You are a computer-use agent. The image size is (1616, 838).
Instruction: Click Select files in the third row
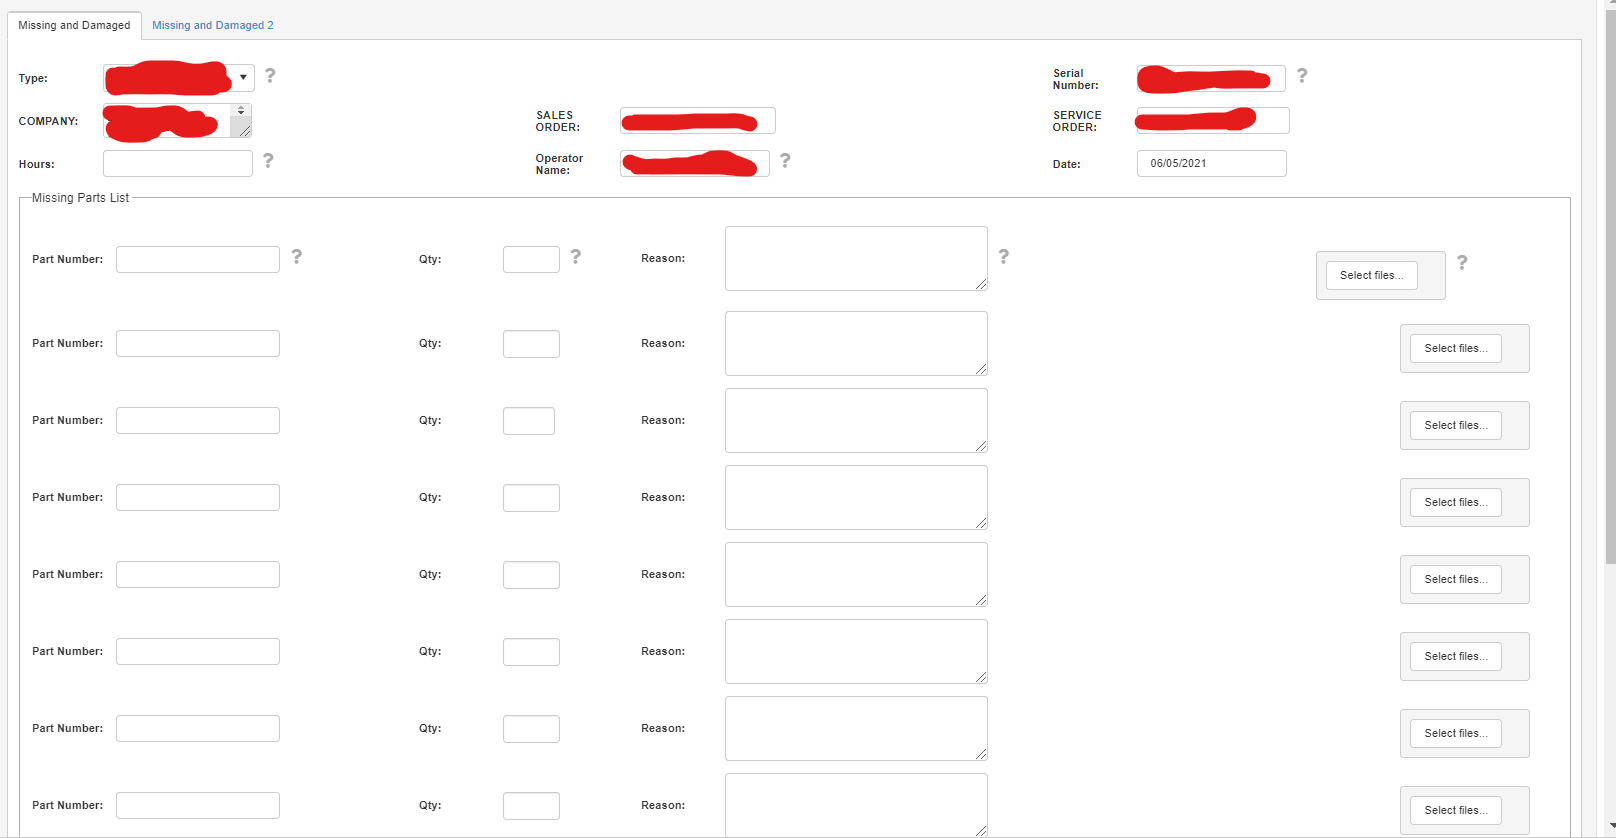click(1456, 425)
